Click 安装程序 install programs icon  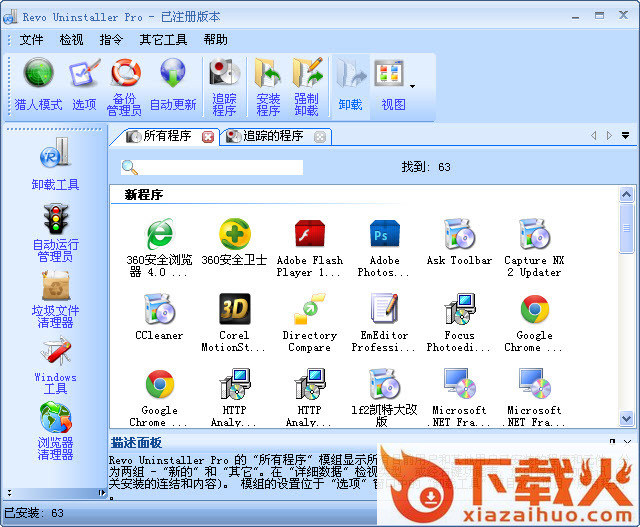tap(268, 87)
